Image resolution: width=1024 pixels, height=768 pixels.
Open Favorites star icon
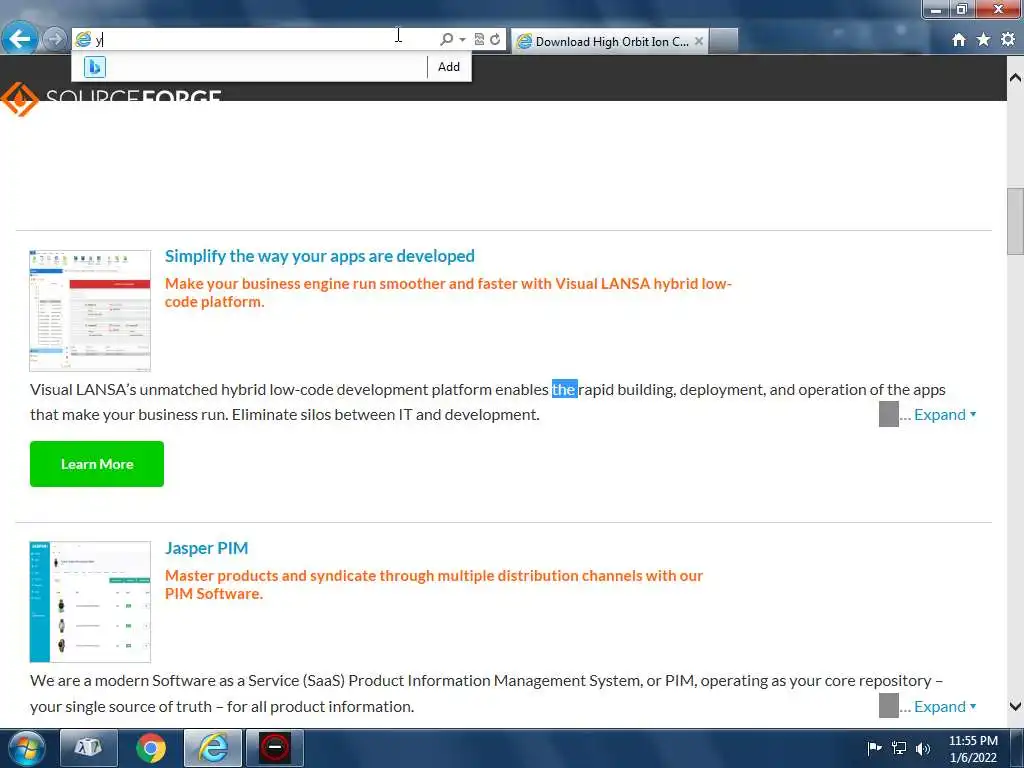(983, 40)
